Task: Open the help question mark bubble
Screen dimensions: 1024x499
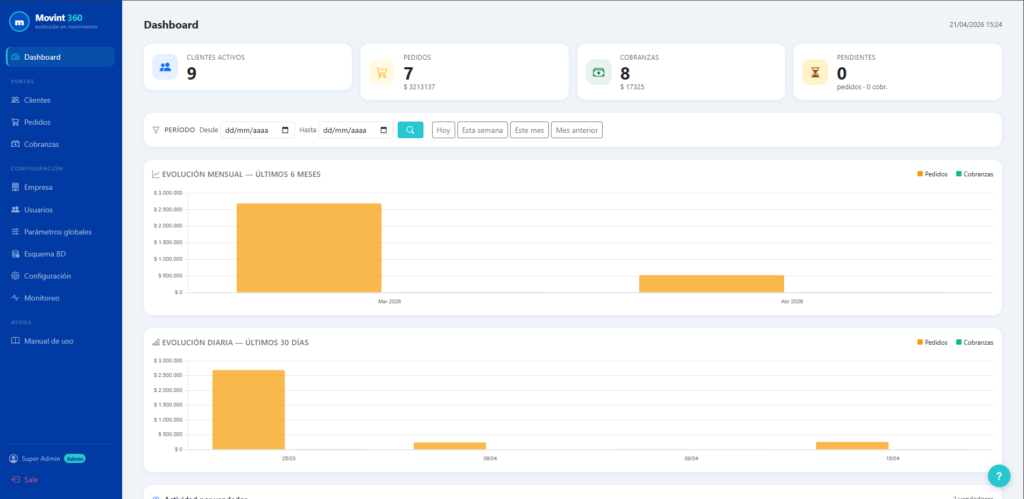Action: pyautogui.click(x=998, y=476)
